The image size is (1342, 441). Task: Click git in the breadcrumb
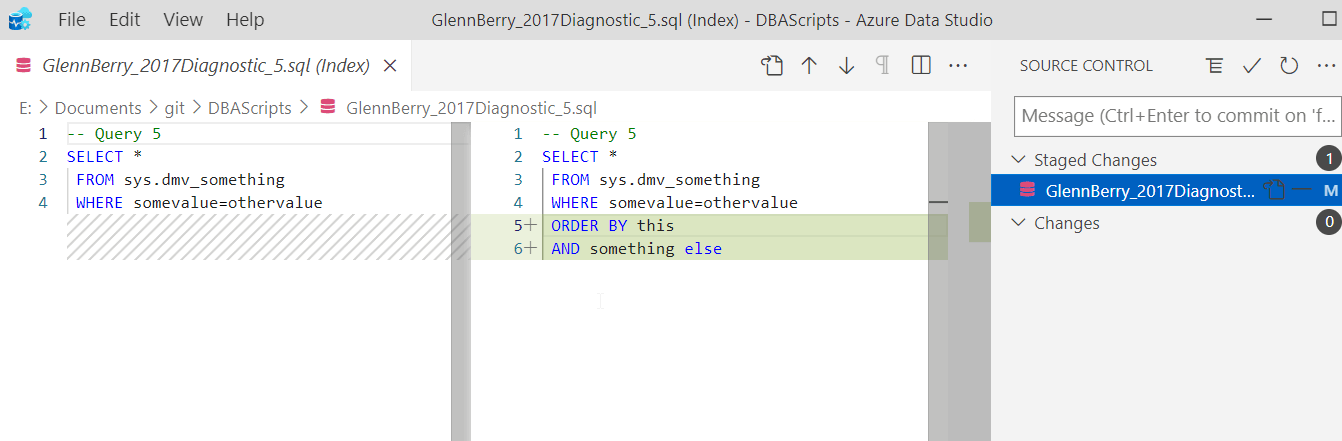click(x=176, y=108)
